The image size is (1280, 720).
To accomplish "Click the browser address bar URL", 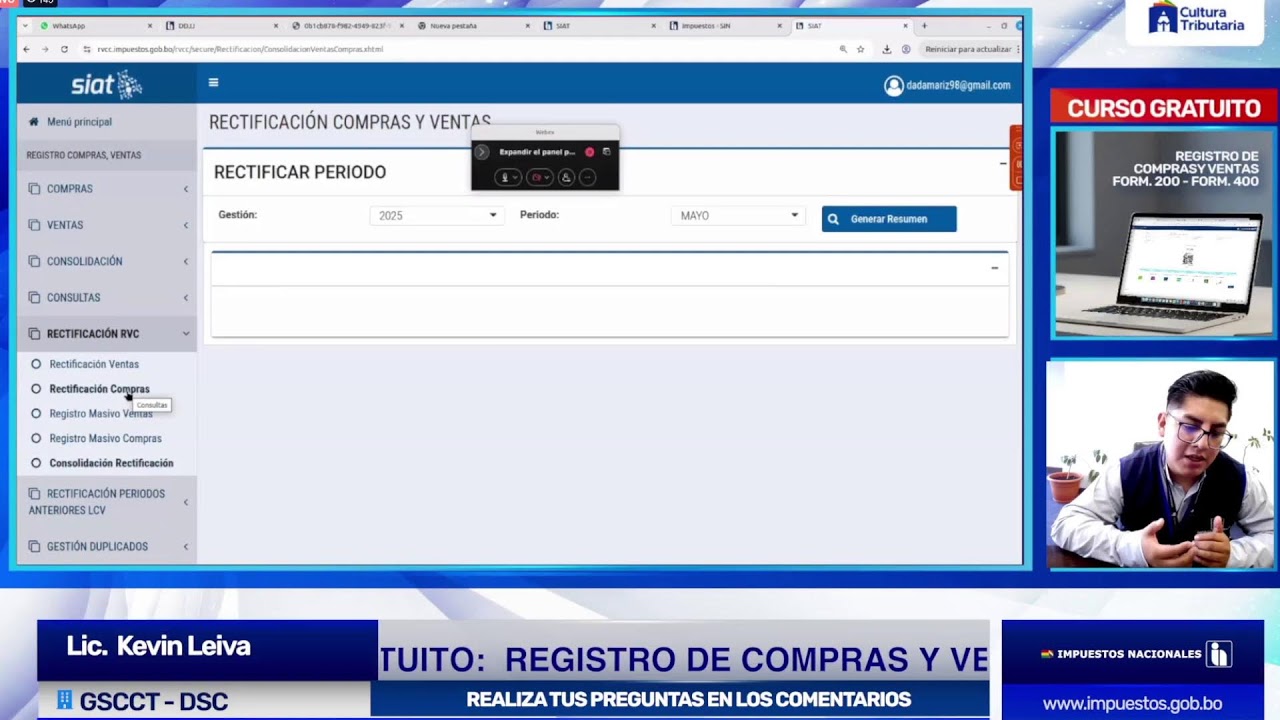I will point(240,49).
